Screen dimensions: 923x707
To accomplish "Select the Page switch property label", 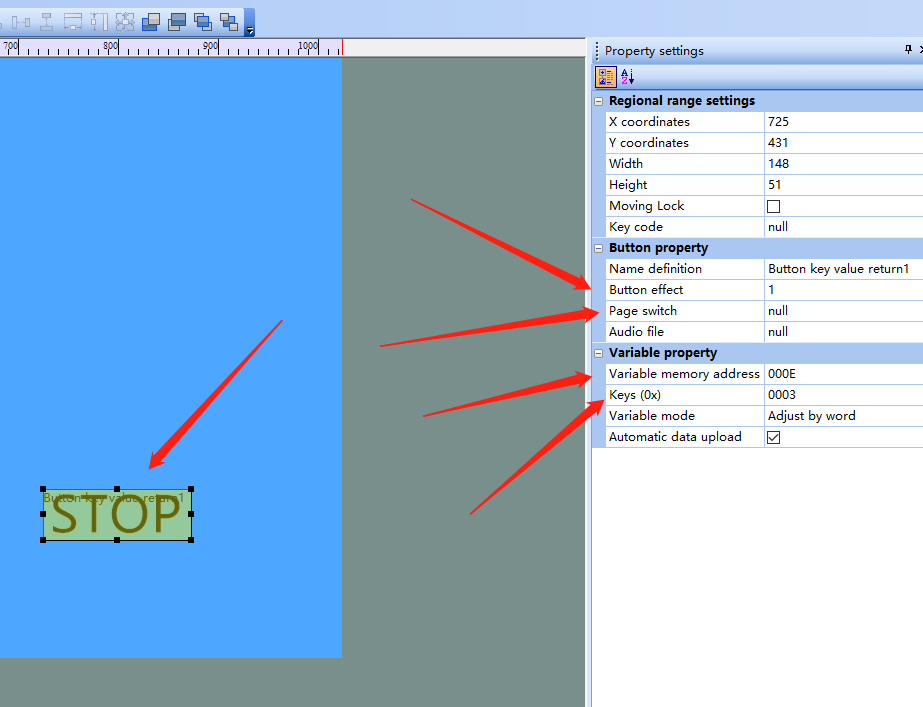I will point(643,311).
